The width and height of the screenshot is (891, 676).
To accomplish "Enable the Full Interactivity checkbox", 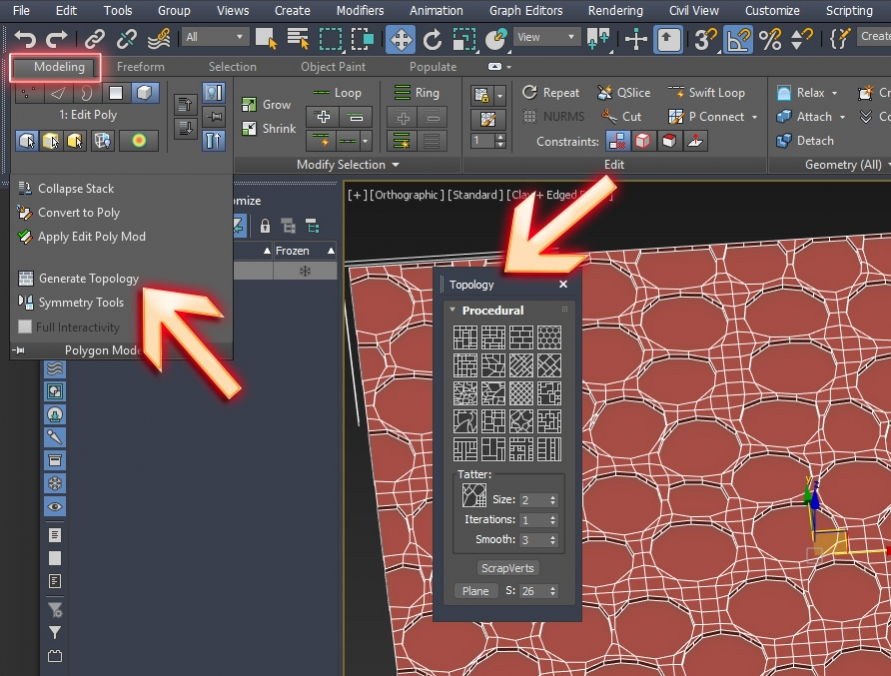I will pyautogui.click(x=25, y=327).
